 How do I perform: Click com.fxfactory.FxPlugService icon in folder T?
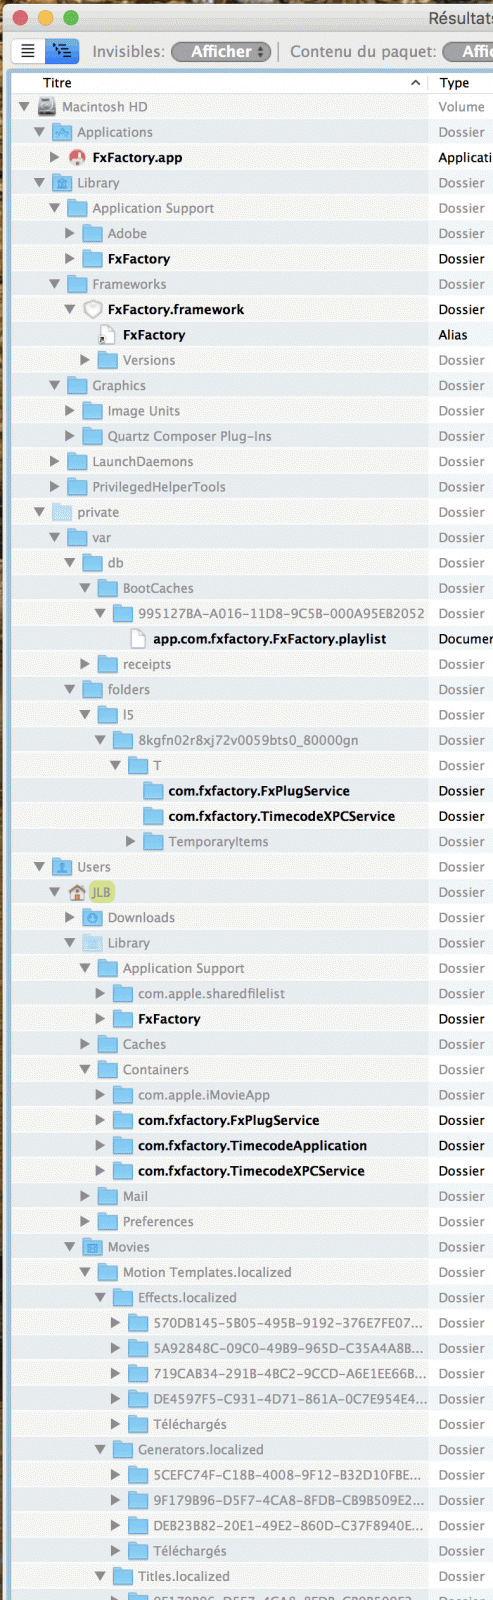click(x=153, y=791)
